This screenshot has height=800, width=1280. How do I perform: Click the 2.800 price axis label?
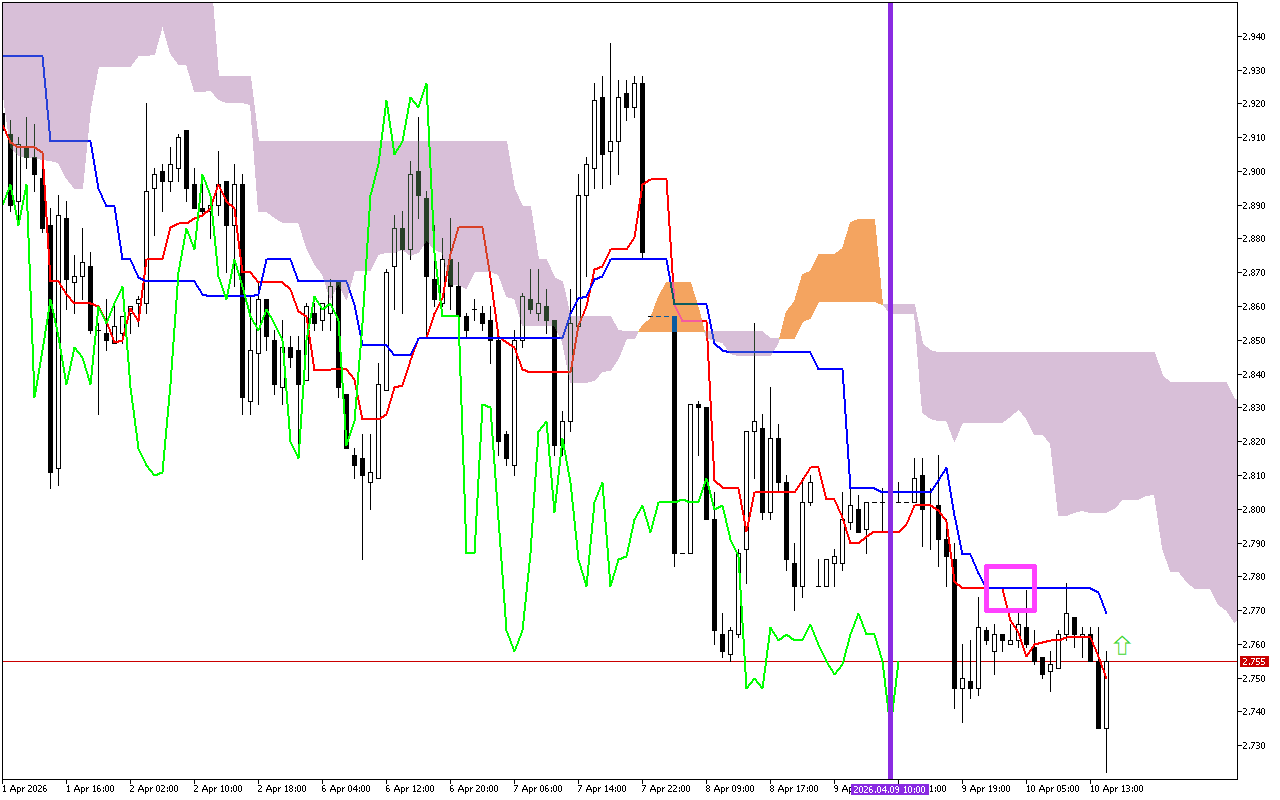tap(1254, 510)
